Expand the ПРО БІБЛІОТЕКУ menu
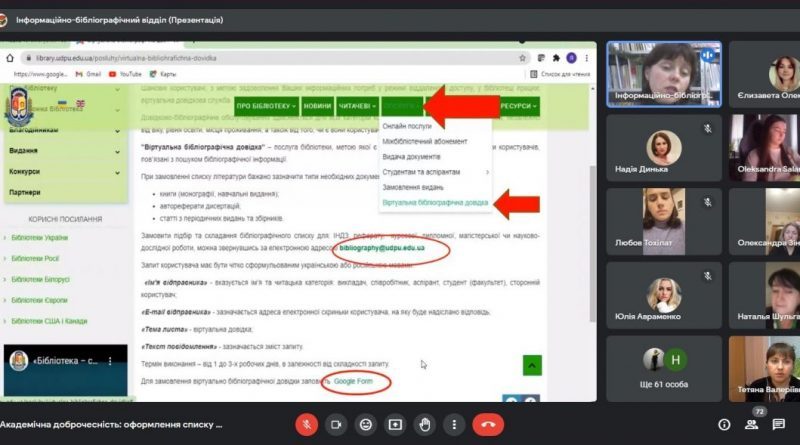 point(266,106)
